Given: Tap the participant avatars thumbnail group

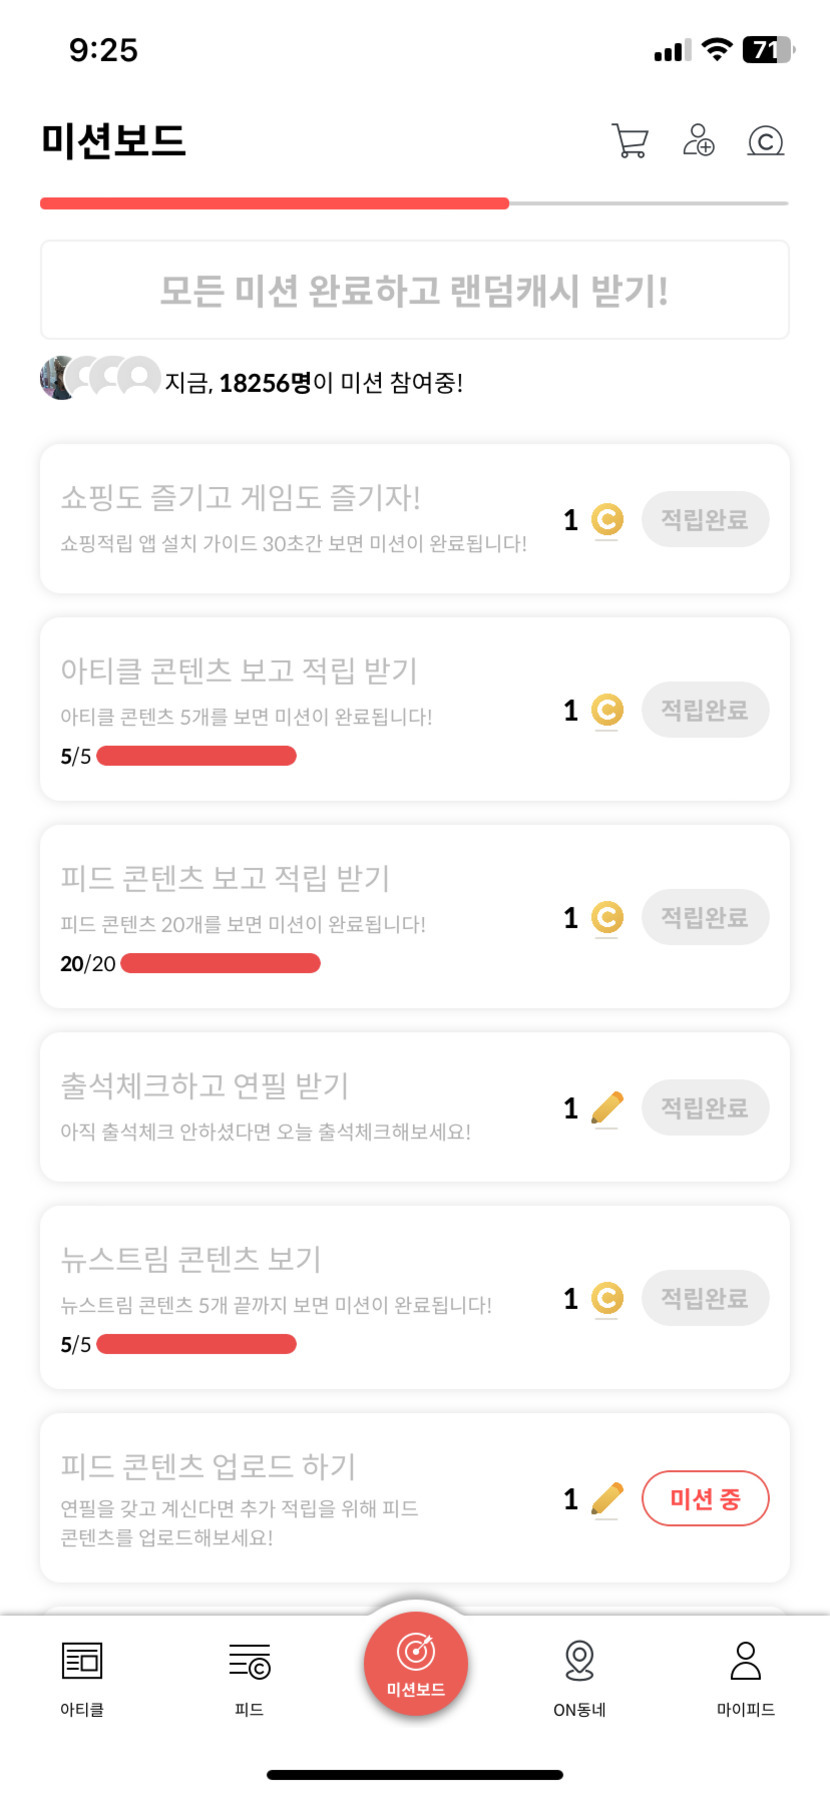Looking at the screenshot, I should coord(100,378).
